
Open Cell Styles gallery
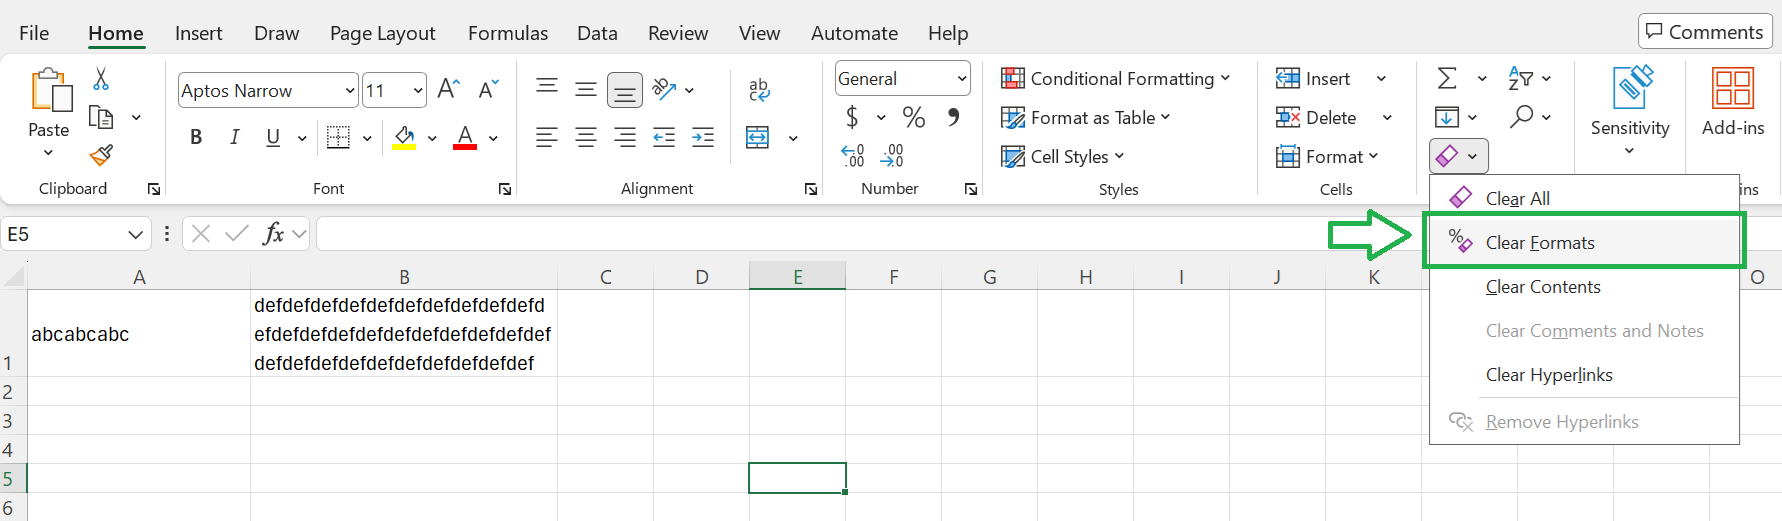click(x=1062, y=156)
